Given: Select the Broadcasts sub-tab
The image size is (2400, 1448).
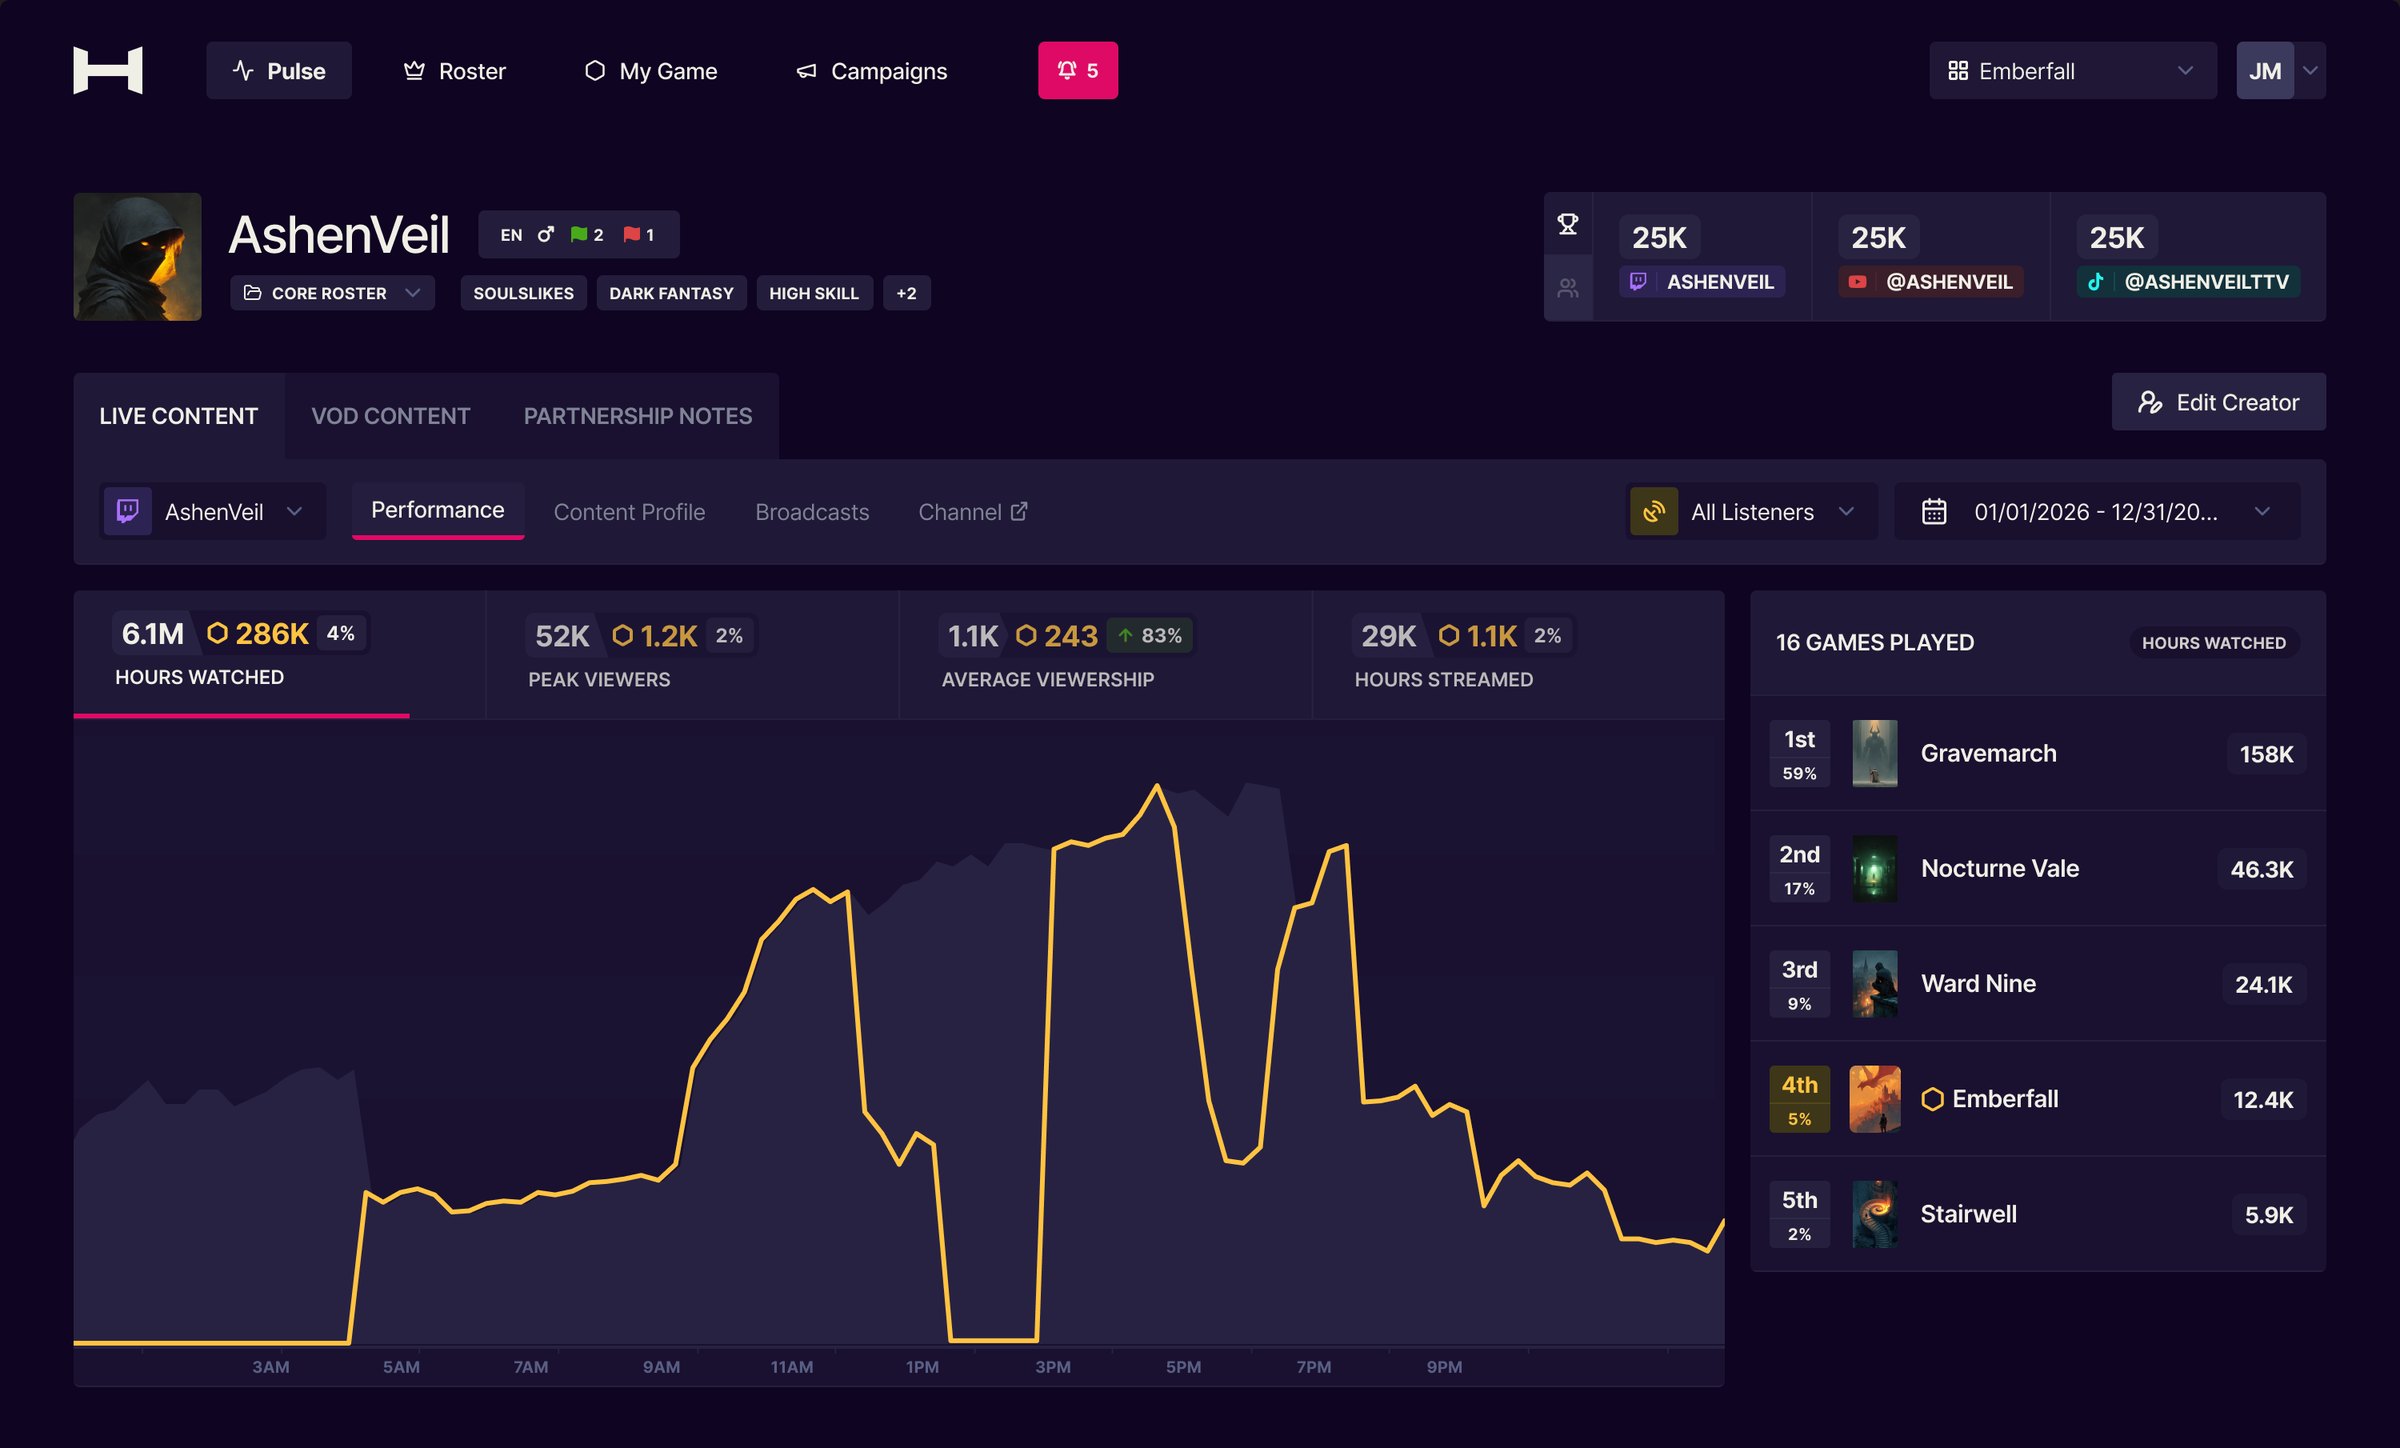Looking at the screenshot, I should 812,512.
